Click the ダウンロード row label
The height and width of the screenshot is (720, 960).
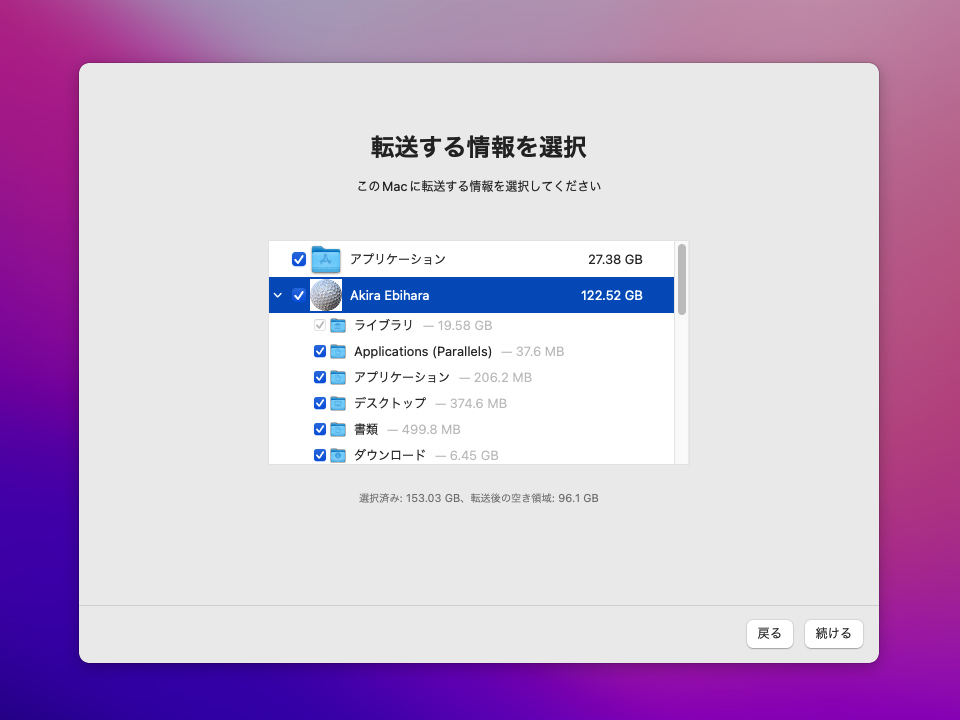click(x=389, y=456)
